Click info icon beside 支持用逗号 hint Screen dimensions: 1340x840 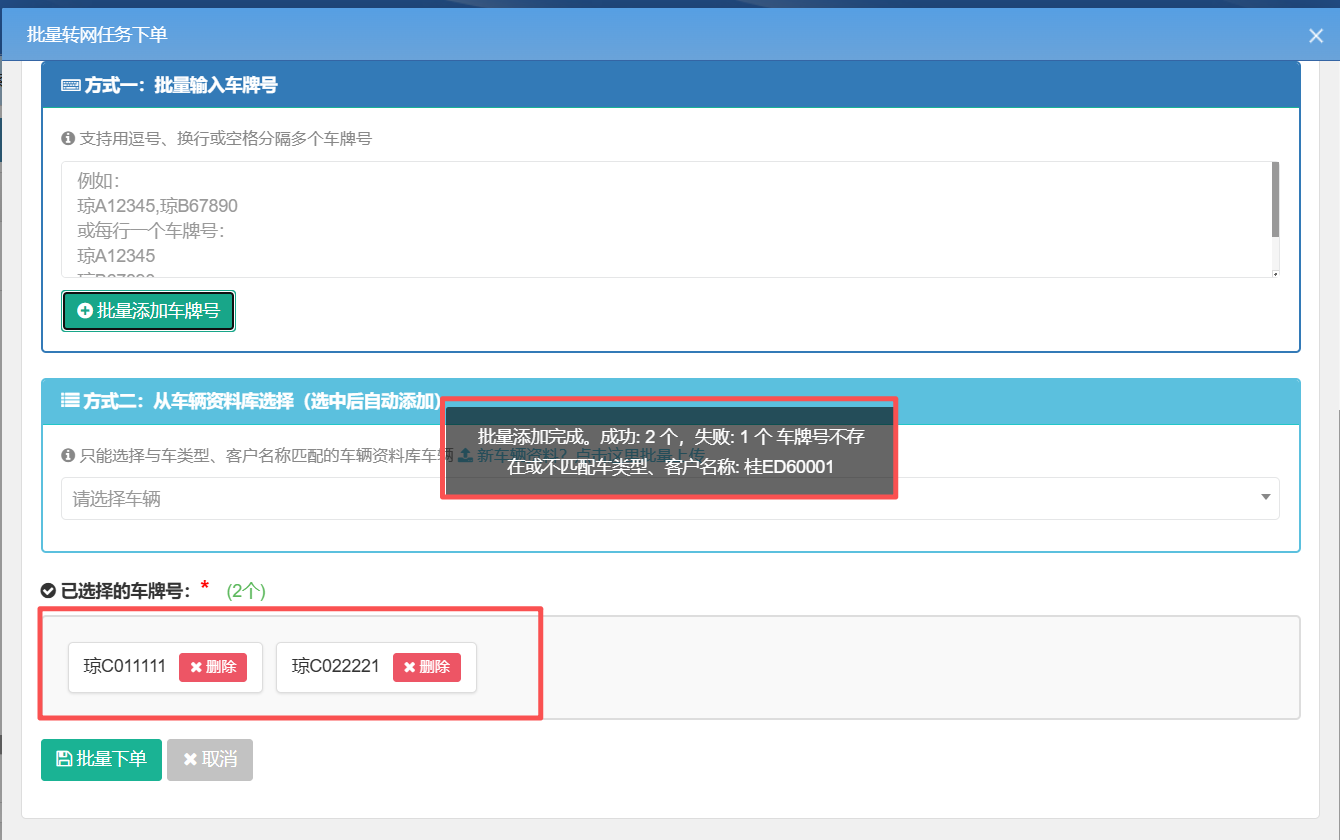tap(68, 138)
